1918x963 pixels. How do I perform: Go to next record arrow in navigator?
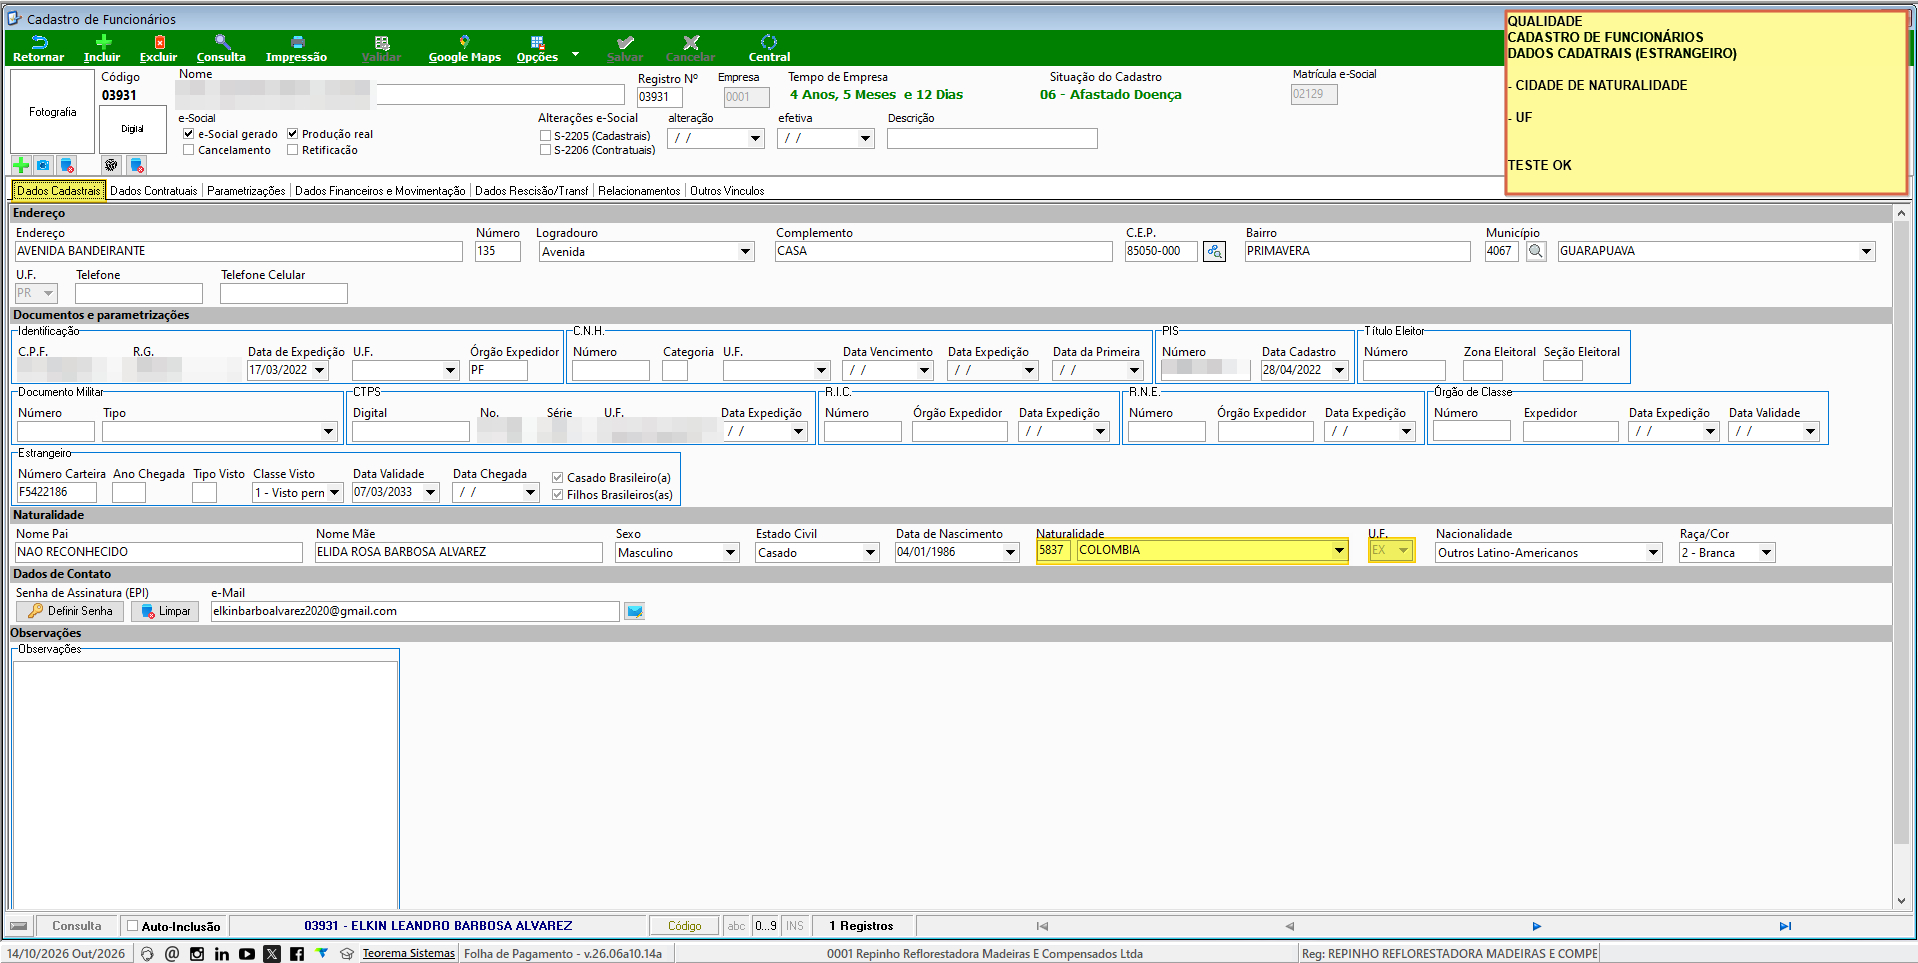click(x=1537, y=926)
